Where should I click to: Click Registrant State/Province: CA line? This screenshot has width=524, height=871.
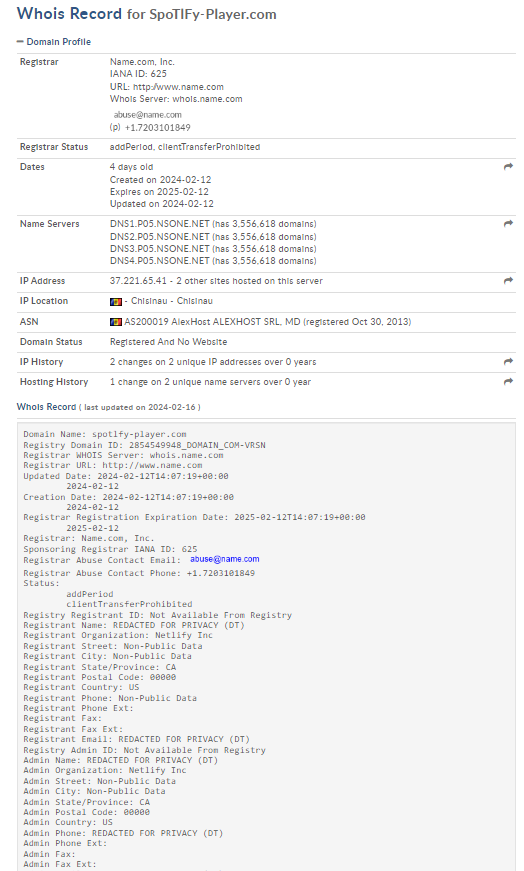click(x=99, y=667)
